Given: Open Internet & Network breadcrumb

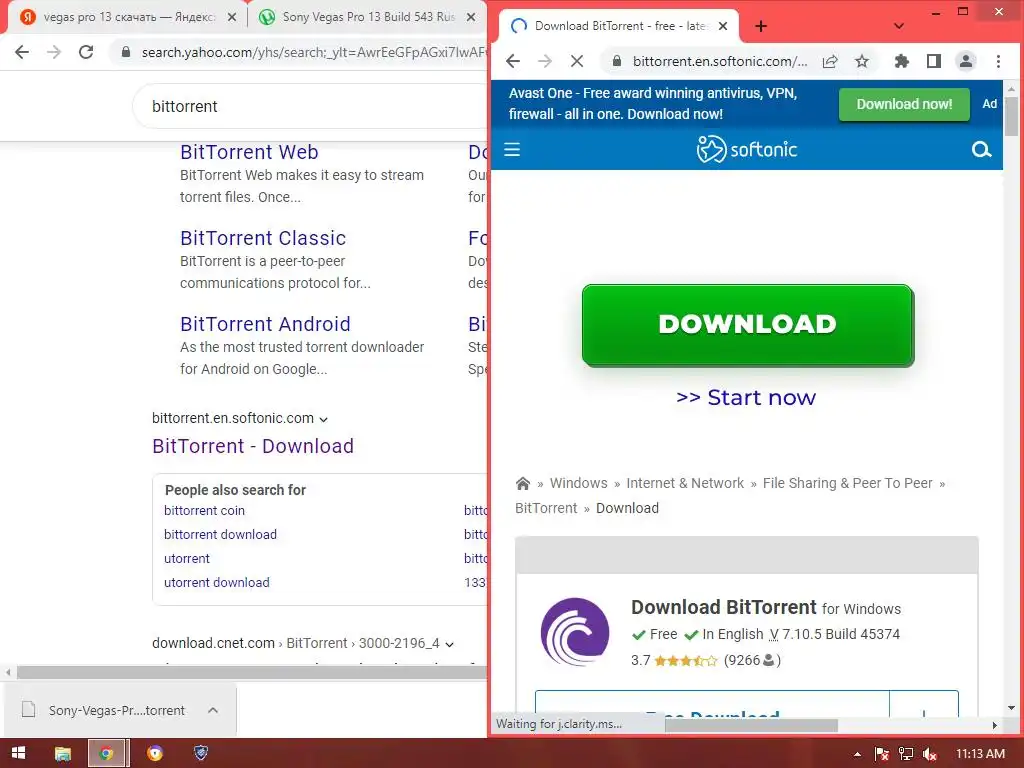Looking at the screenshot, I should click(x=685, y=483).
